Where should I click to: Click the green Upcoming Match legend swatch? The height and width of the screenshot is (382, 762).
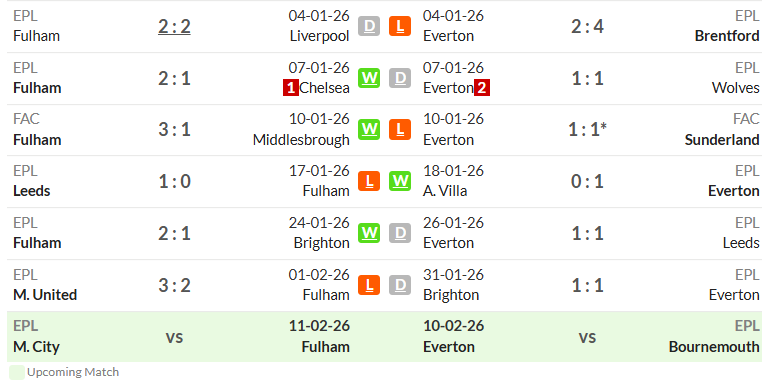pyautogui.click(x=17, y=373)
